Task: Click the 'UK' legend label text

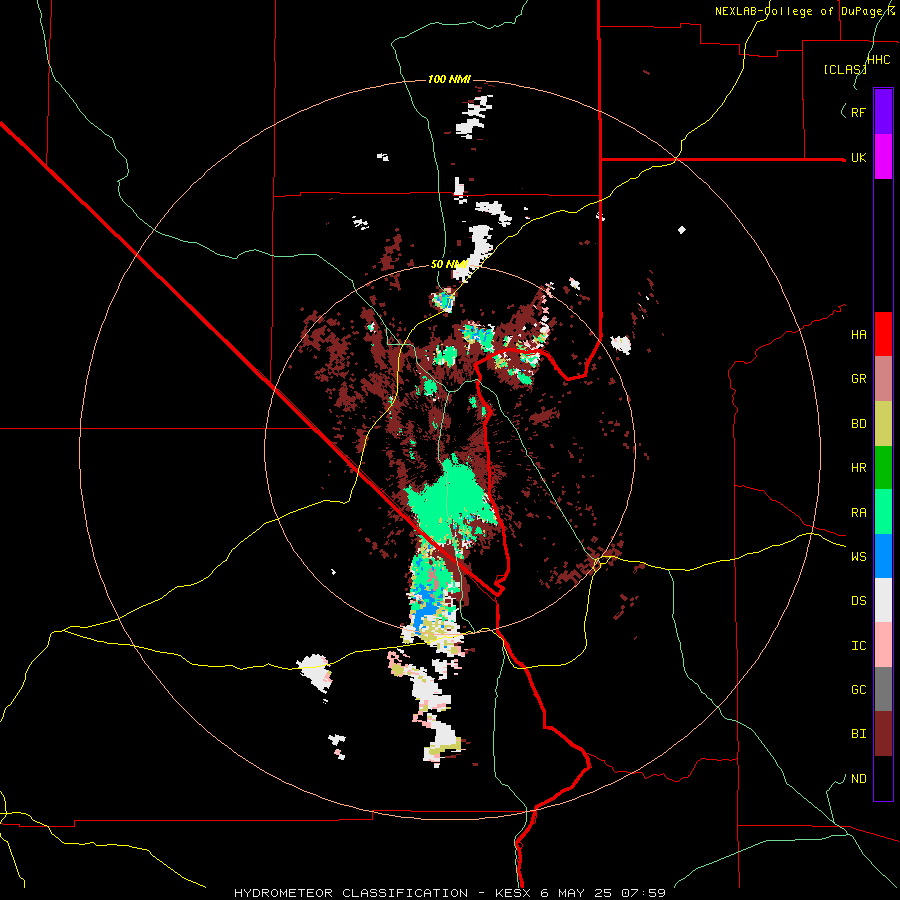Action: click(x=858, y=158)
